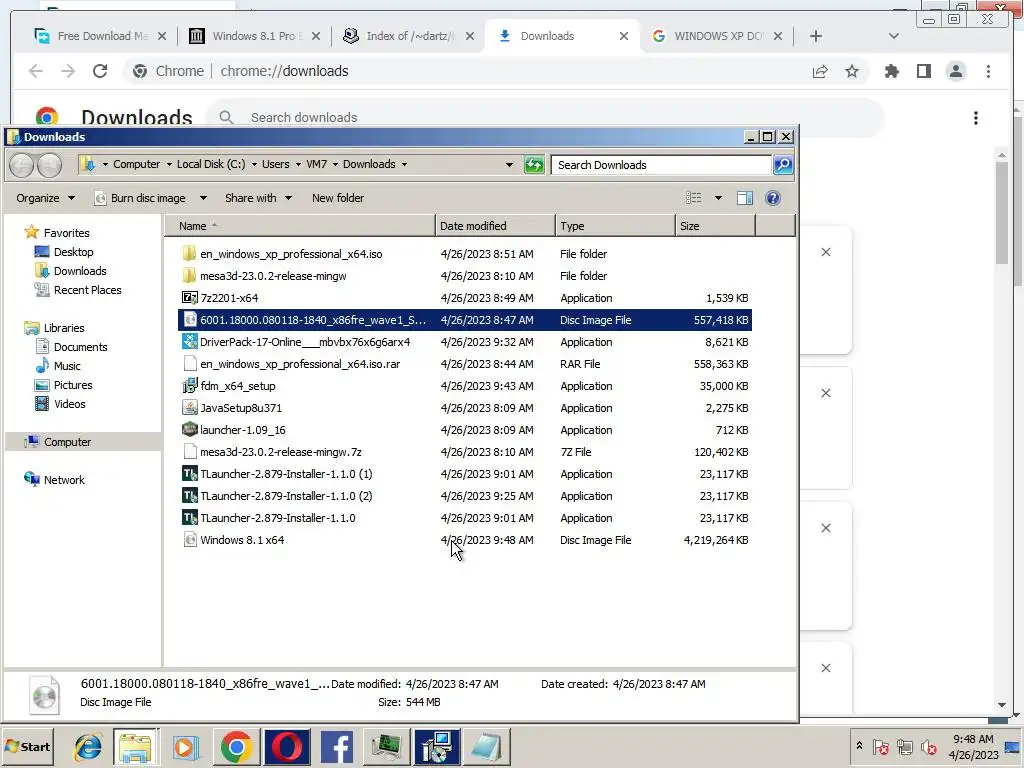1024x768 pixels.
Task: Bookmark this page with star icon
Action: (x=852, y=71)
